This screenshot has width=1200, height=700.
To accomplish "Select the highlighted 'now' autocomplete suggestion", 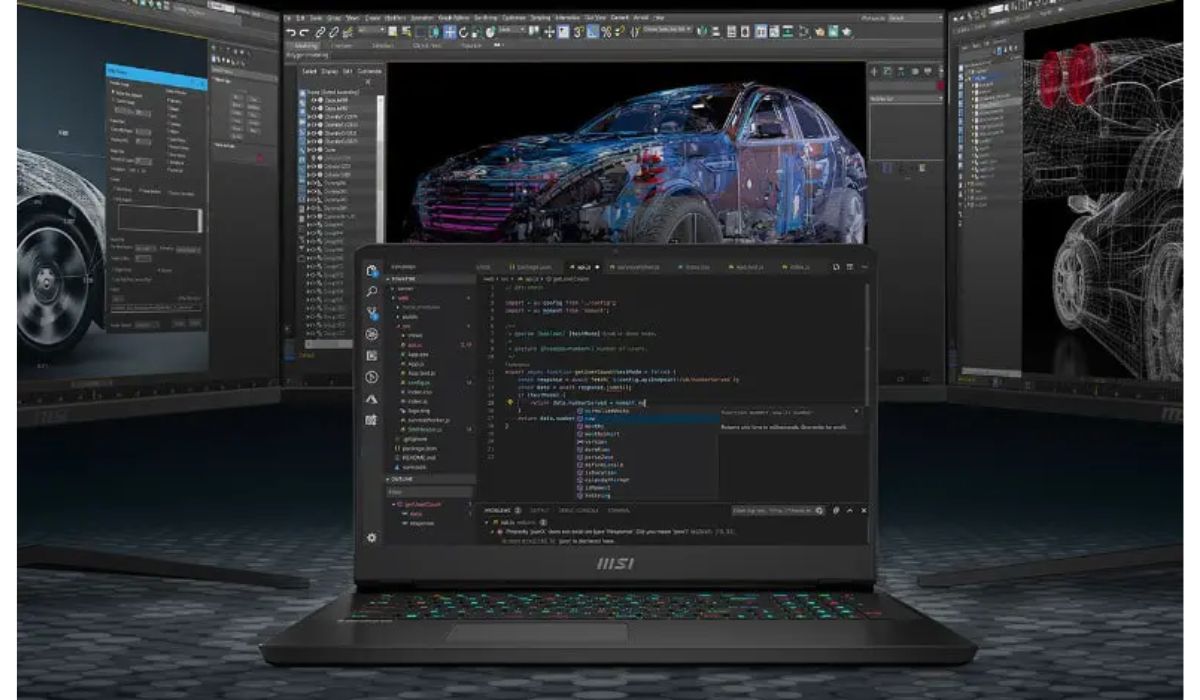I will click(648, 419).
